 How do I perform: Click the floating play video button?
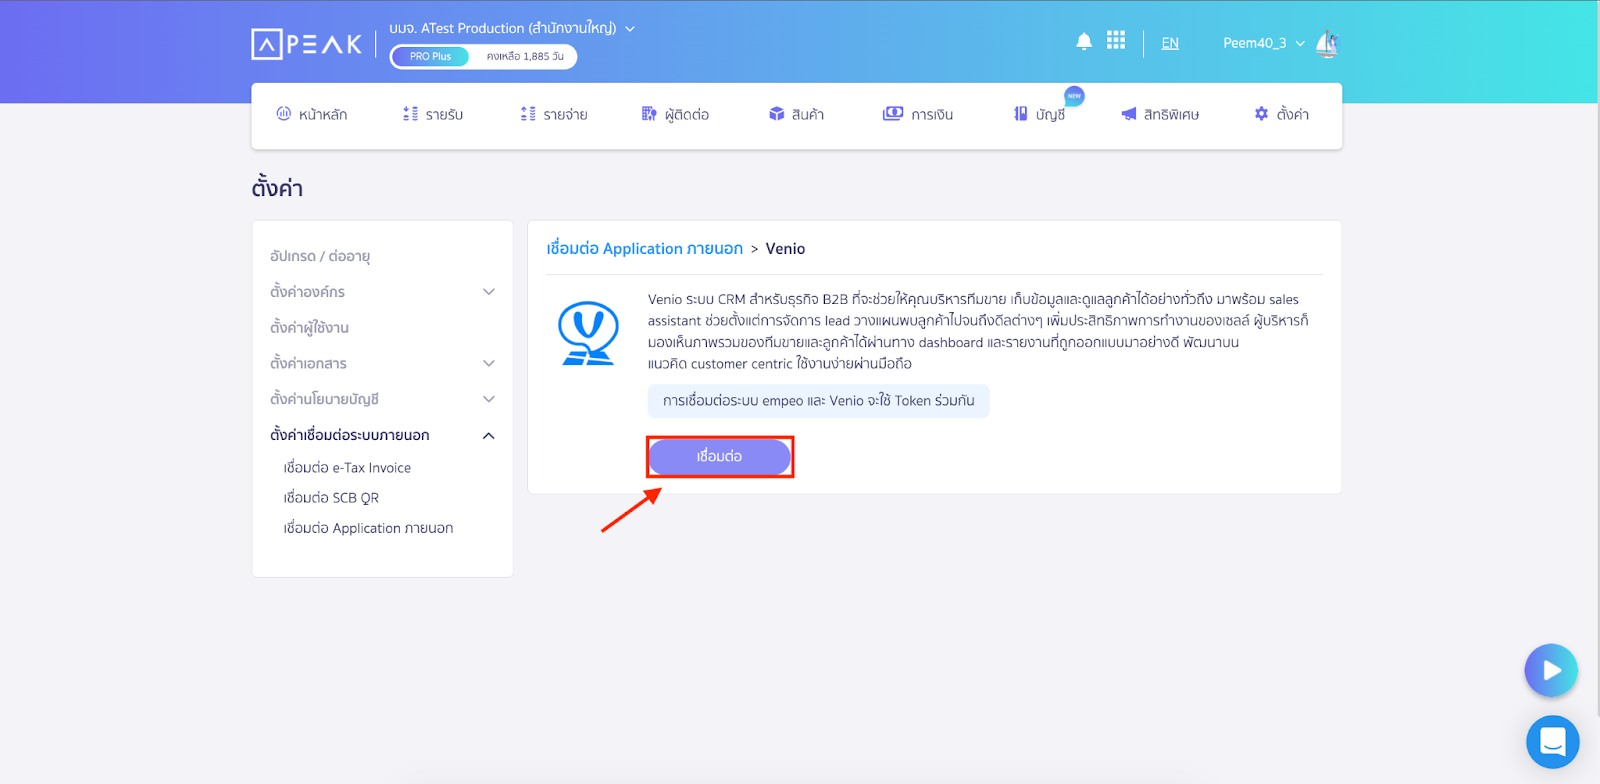[x=1551, y=670]
